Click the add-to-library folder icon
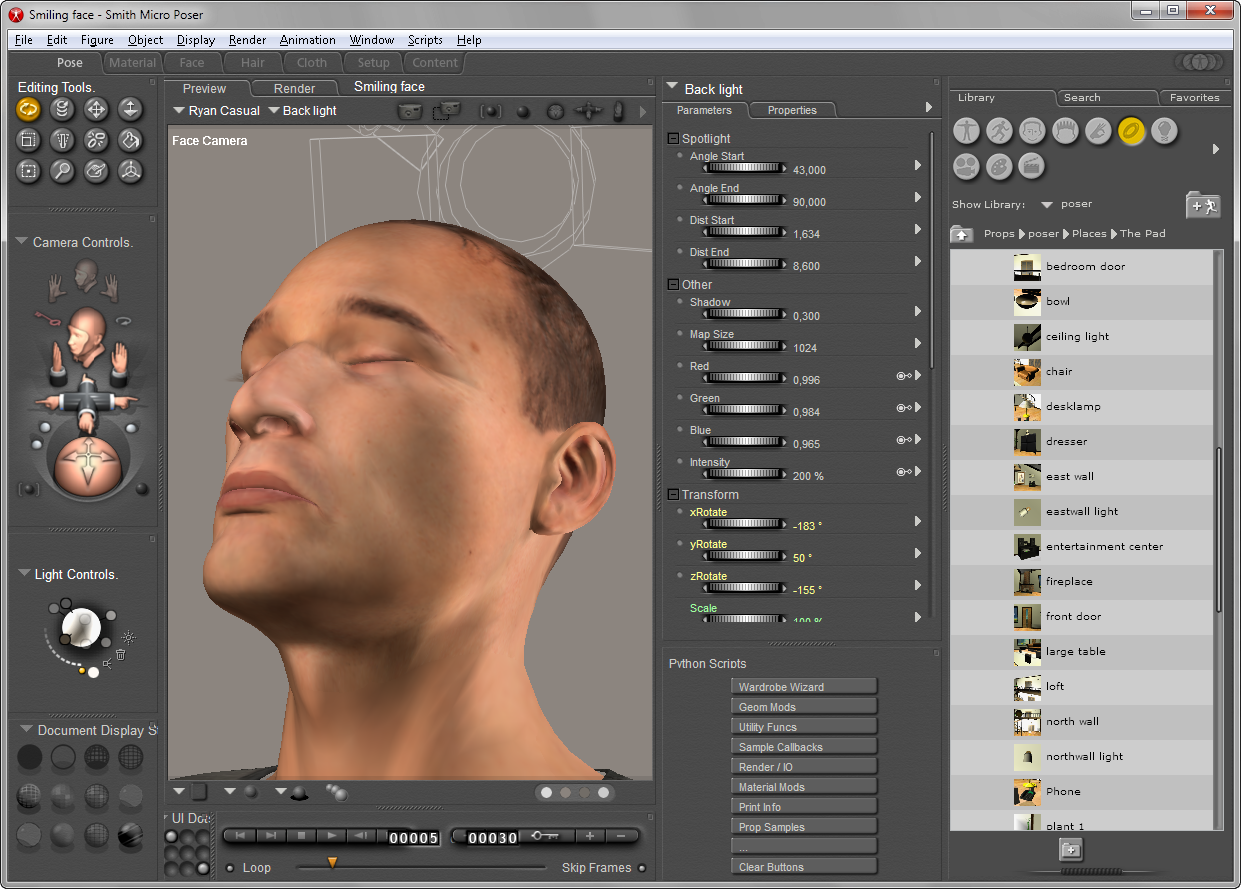The image size is (1241, 889). [x=1202, y=204]
